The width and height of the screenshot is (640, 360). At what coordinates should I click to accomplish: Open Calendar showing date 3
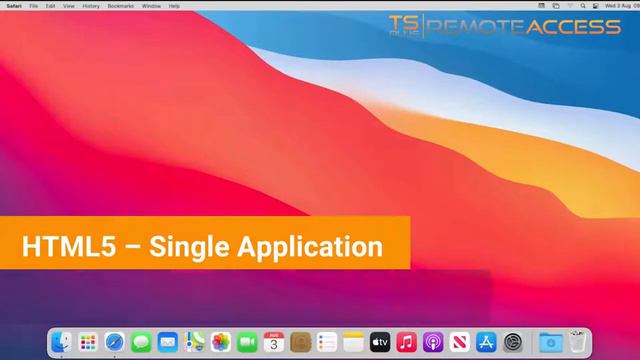pos(274,342)
